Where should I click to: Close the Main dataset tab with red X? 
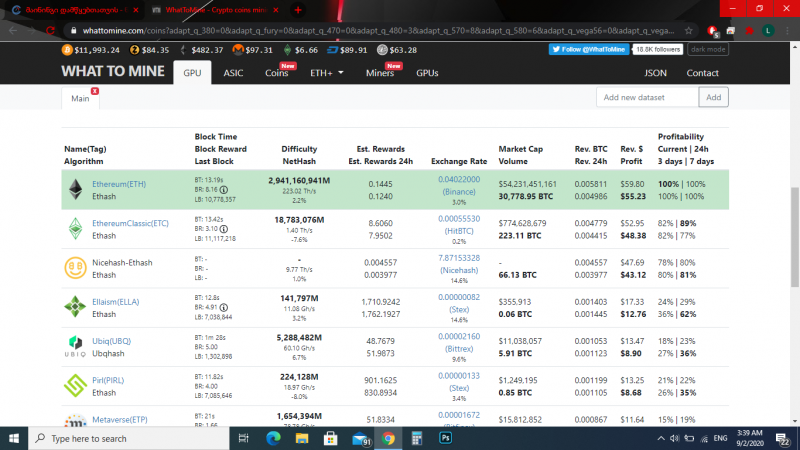(x=94, y=92)
